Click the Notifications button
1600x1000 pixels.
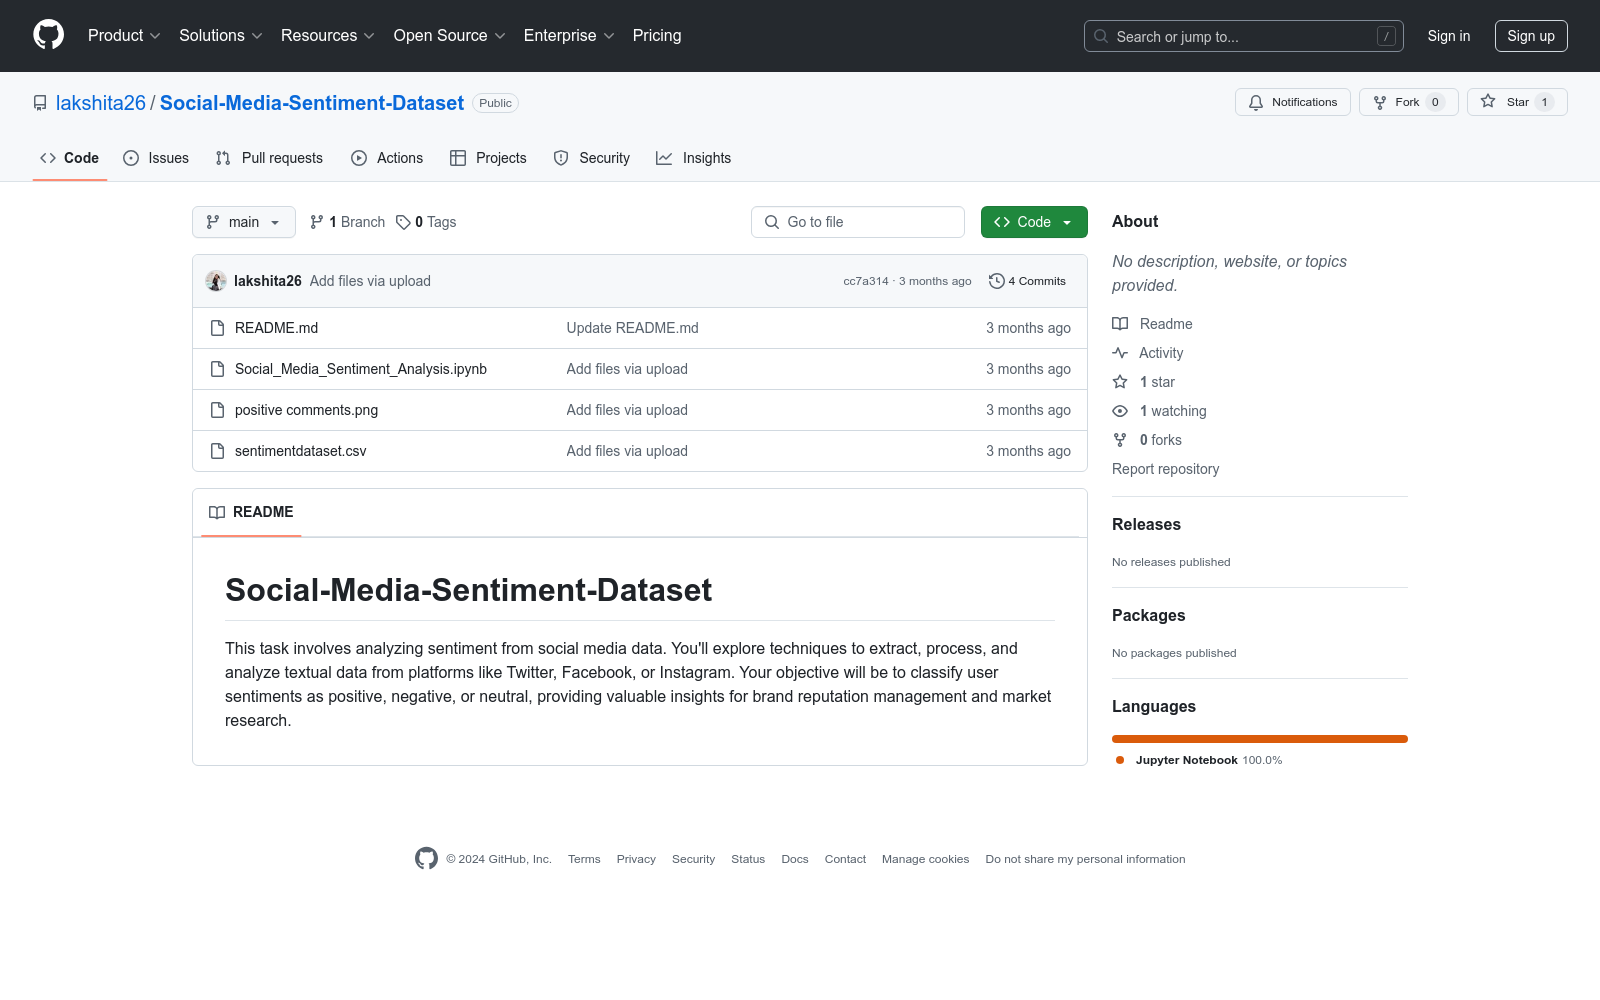(1293, 102)
